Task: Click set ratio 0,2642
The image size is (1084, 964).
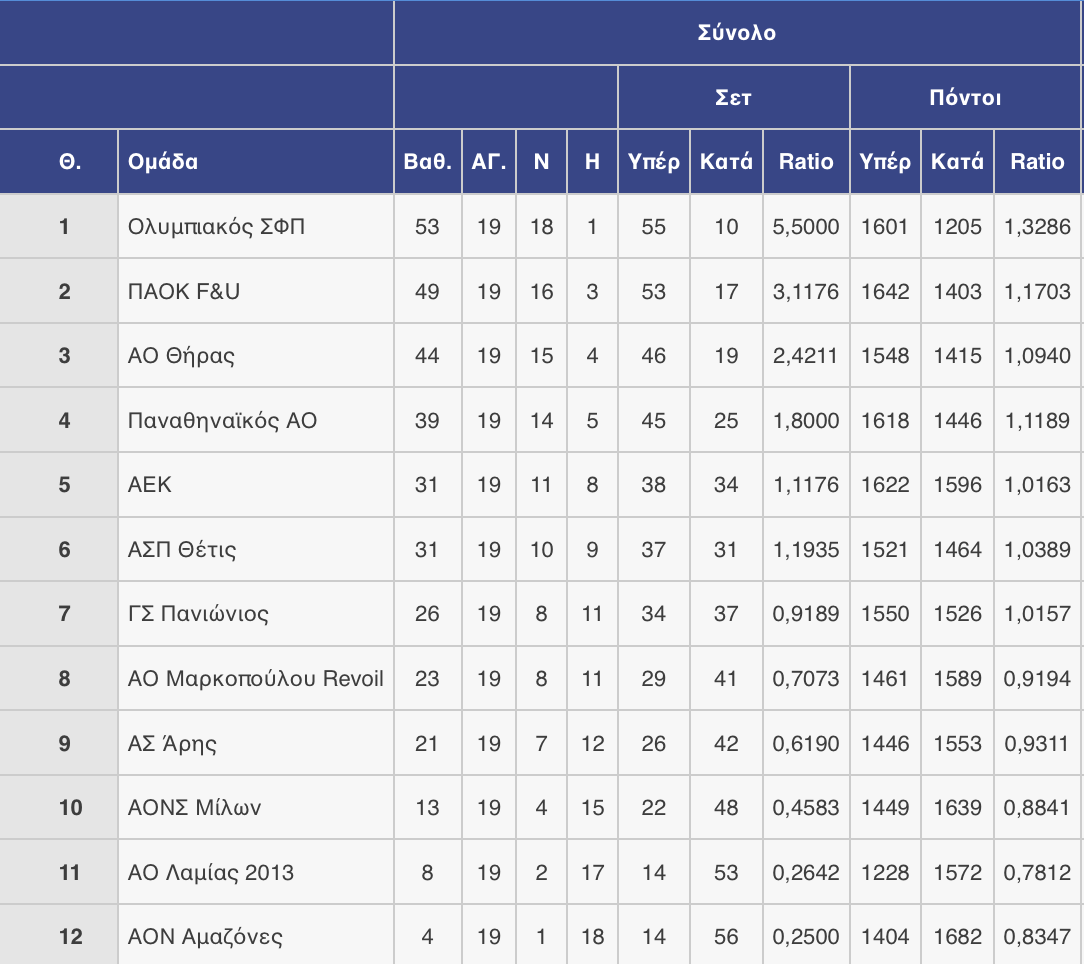Action: click(806, 873)
